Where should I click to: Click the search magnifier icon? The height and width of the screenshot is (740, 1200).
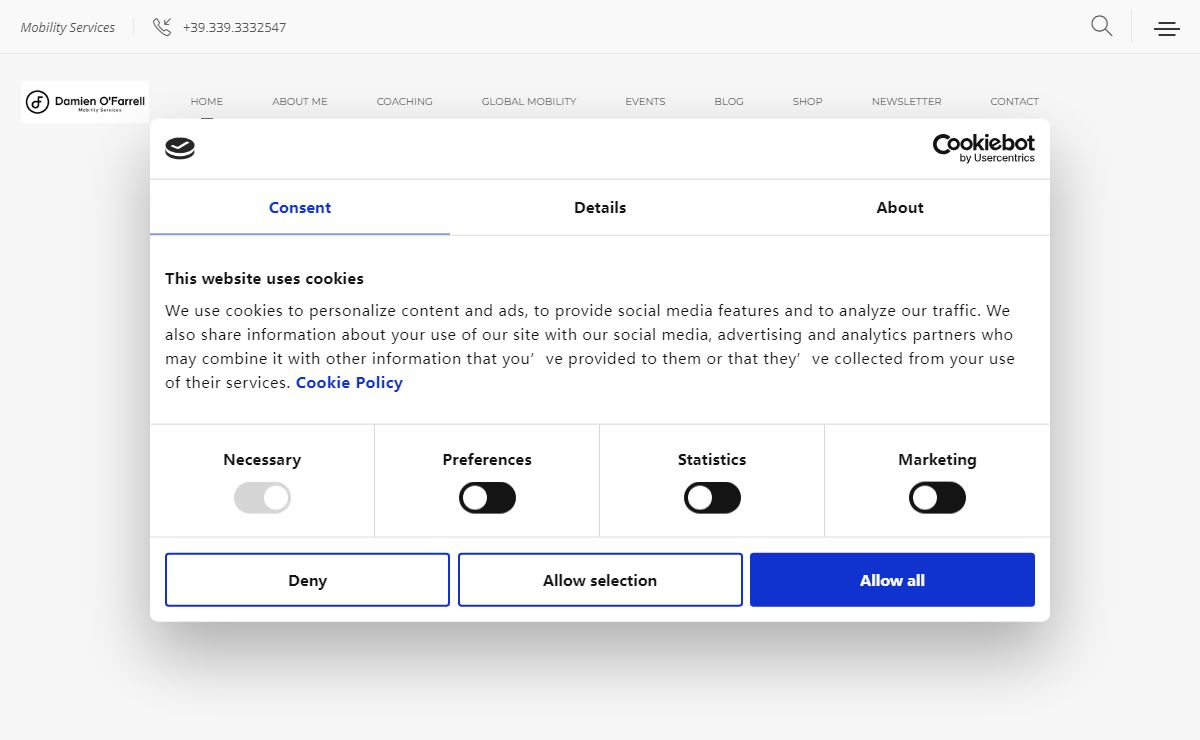coord(1101,26)
